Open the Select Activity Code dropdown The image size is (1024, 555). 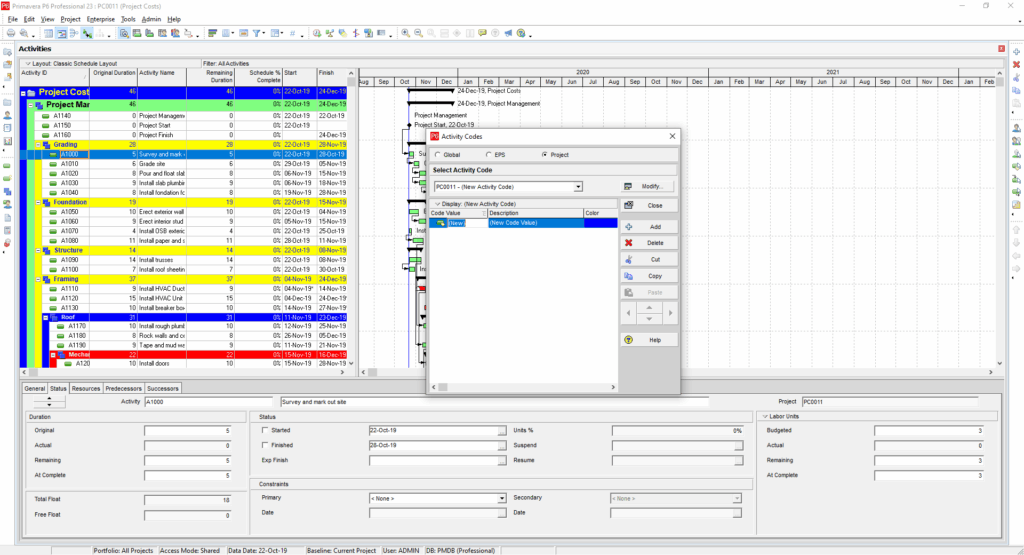578,187
